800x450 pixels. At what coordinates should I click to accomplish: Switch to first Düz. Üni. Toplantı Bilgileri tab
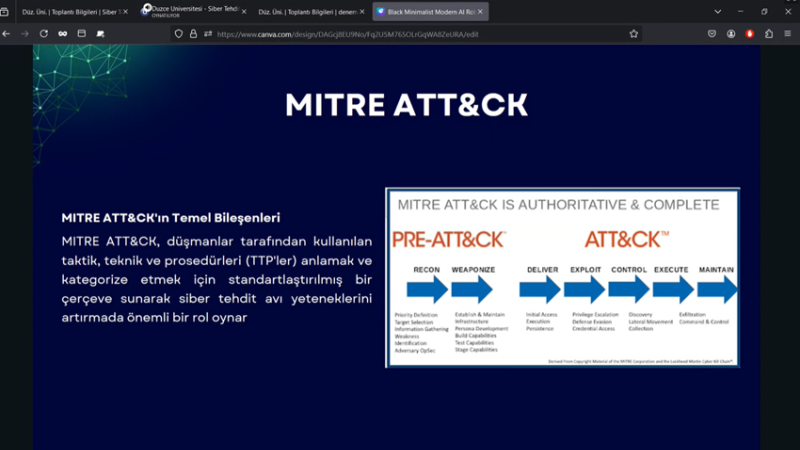click(x=69, y=12)
